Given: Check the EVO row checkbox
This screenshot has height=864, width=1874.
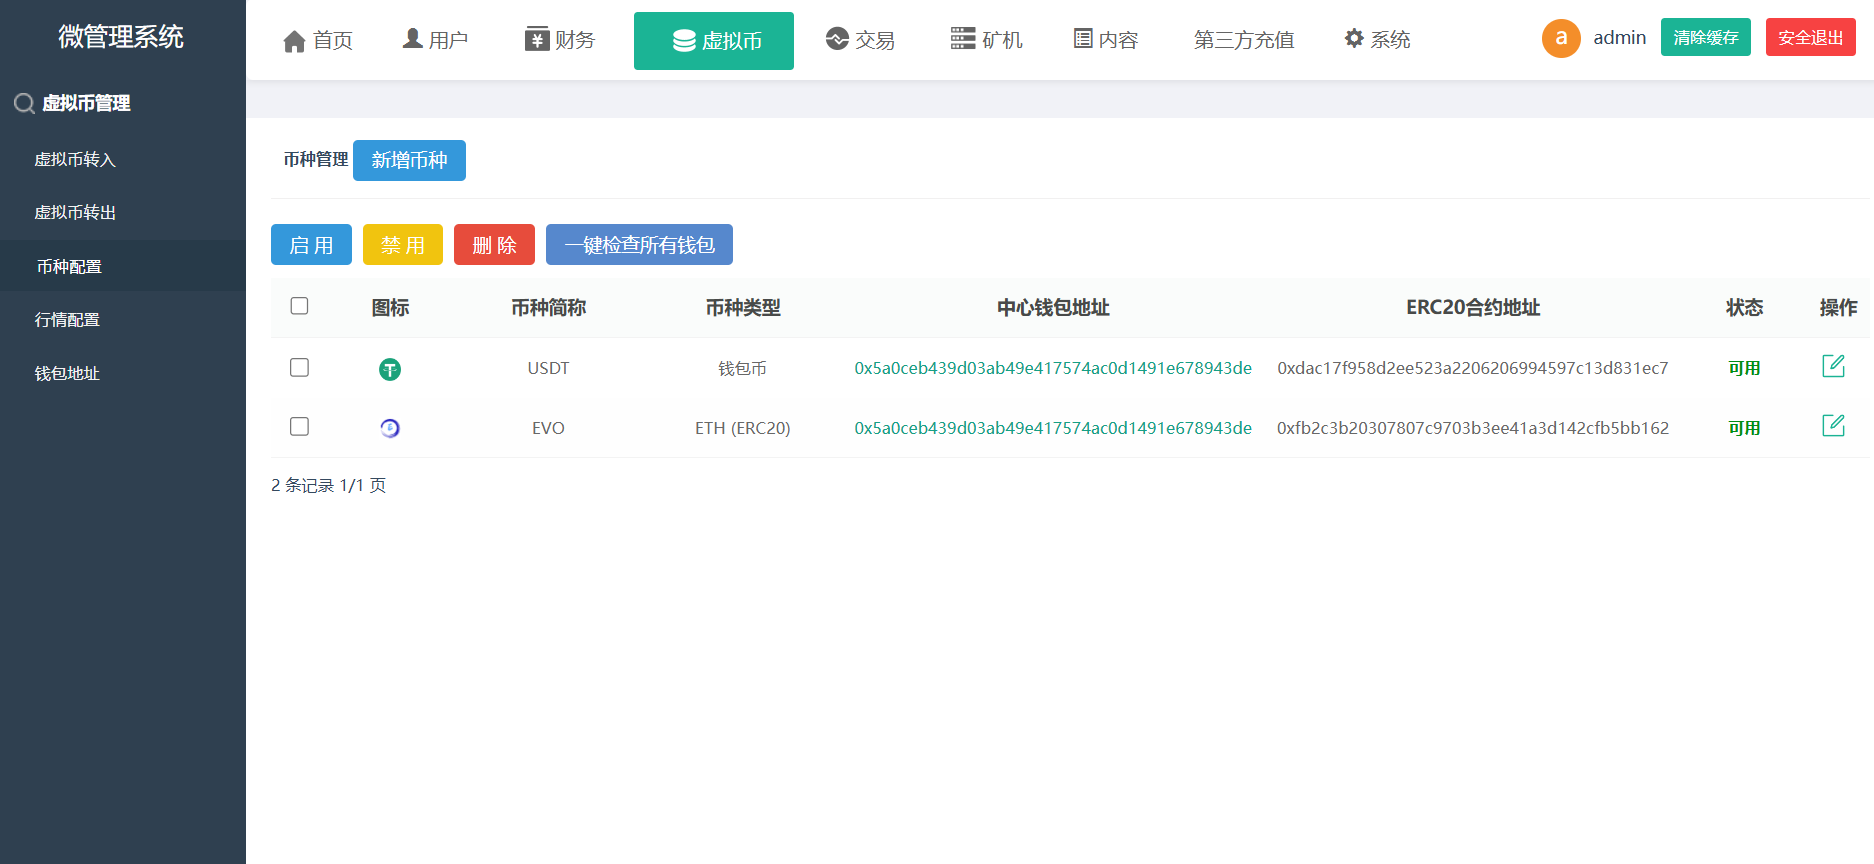Looking at the screenshot, I should [299, 427].
